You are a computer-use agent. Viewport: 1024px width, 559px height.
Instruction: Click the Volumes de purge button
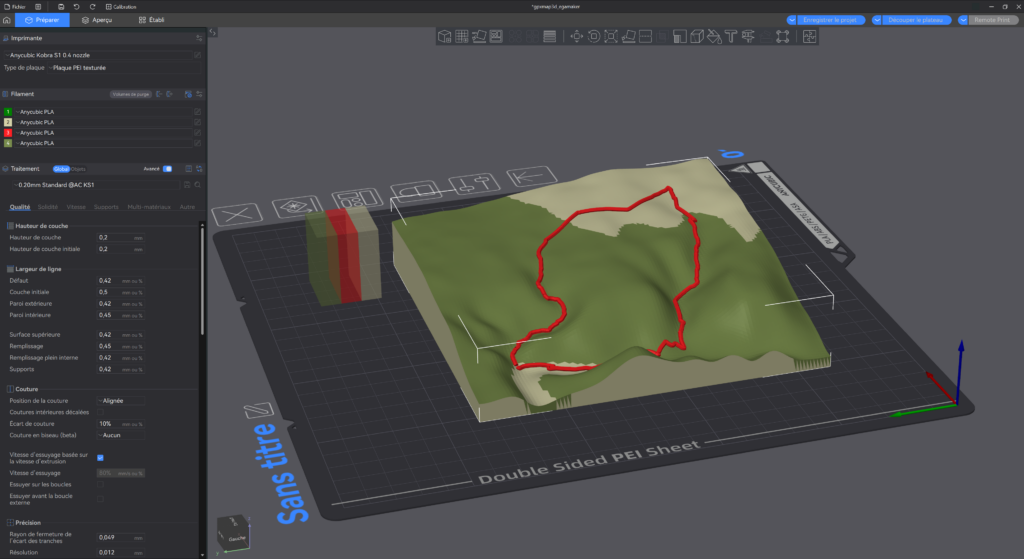click(x=130, y=94)
